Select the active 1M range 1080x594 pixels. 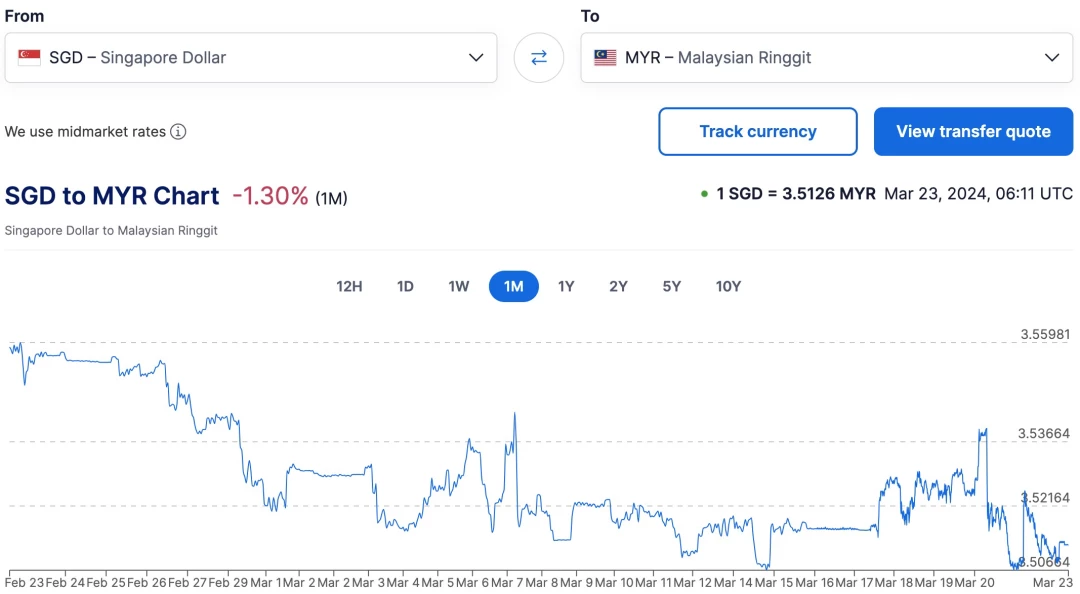(x=513, y=286)
